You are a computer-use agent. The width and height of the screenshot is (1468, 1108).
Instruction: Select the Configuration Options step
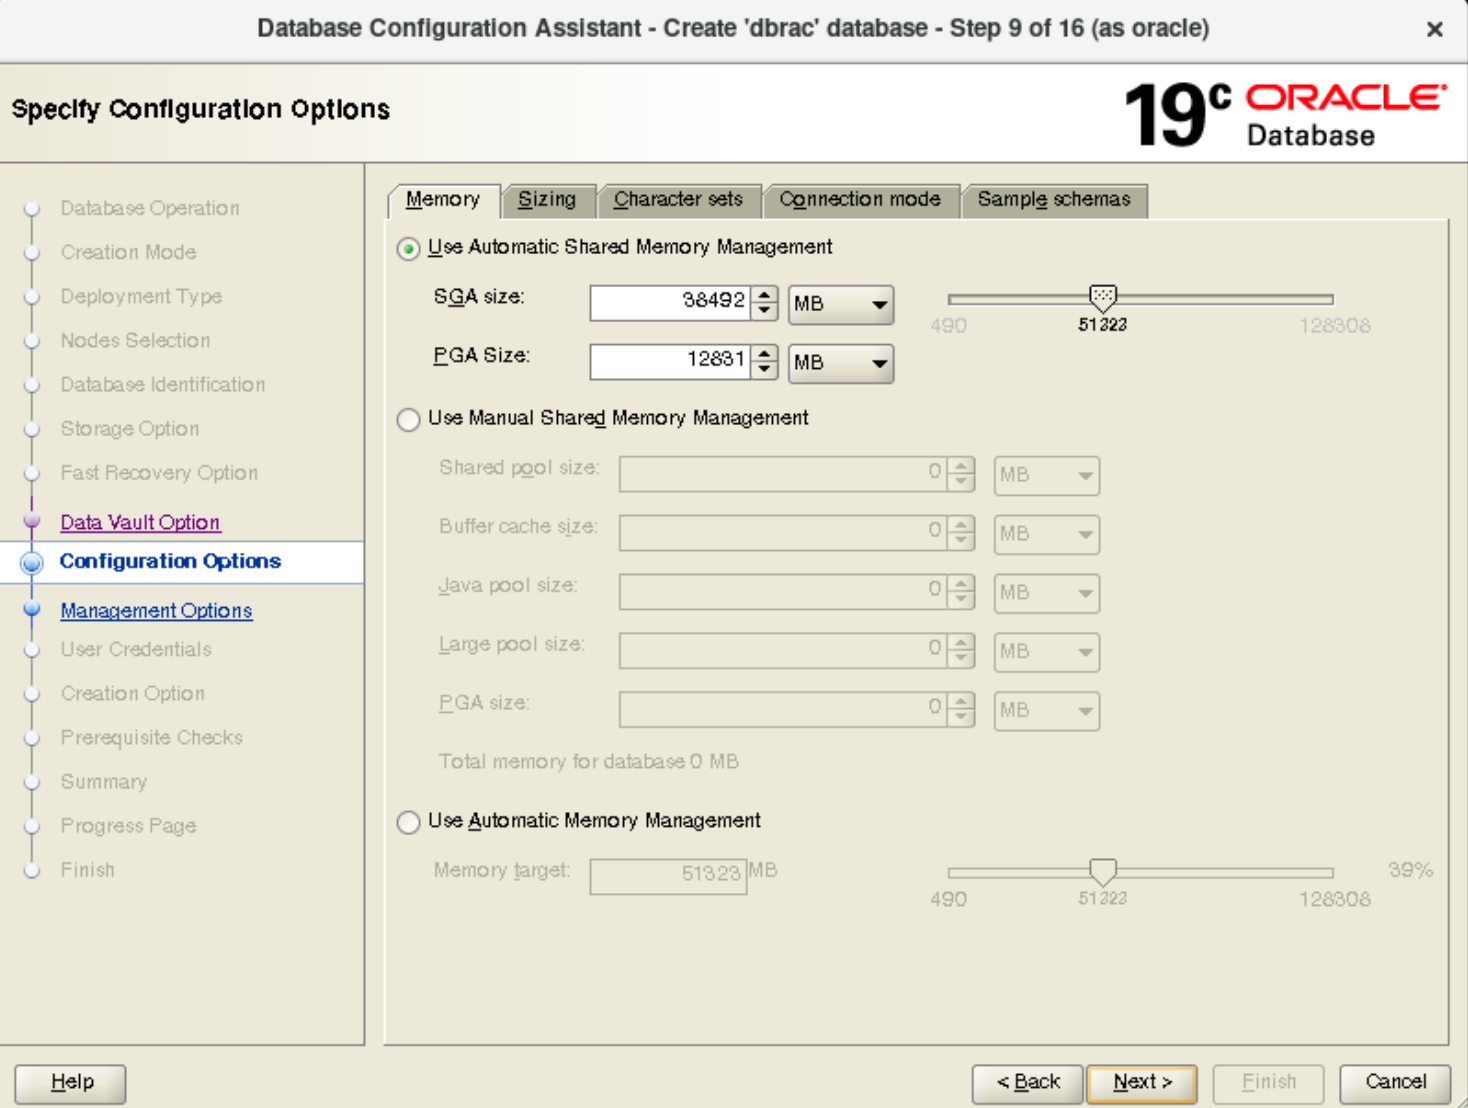coord(170,561)
